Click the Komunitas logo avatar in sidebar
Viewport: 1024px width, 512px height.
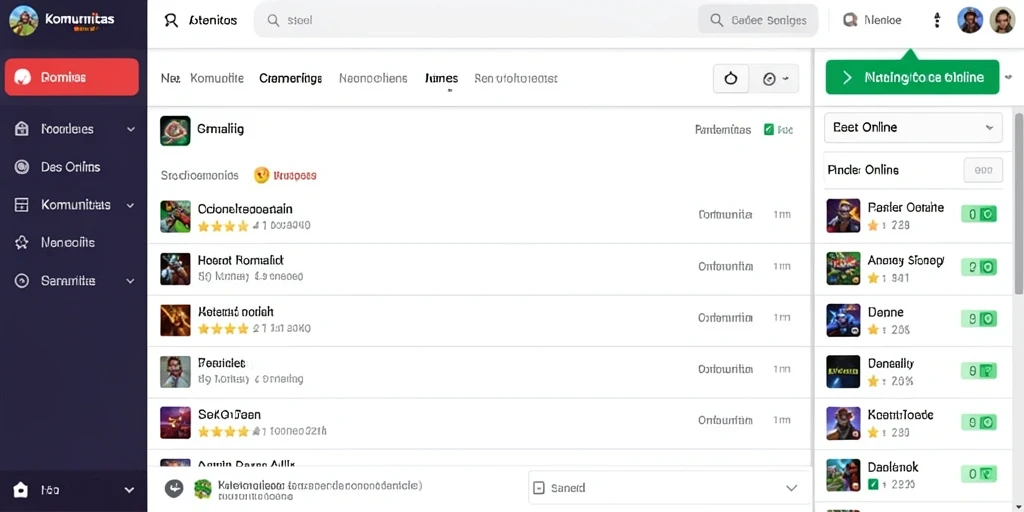[x=24, y=20]
